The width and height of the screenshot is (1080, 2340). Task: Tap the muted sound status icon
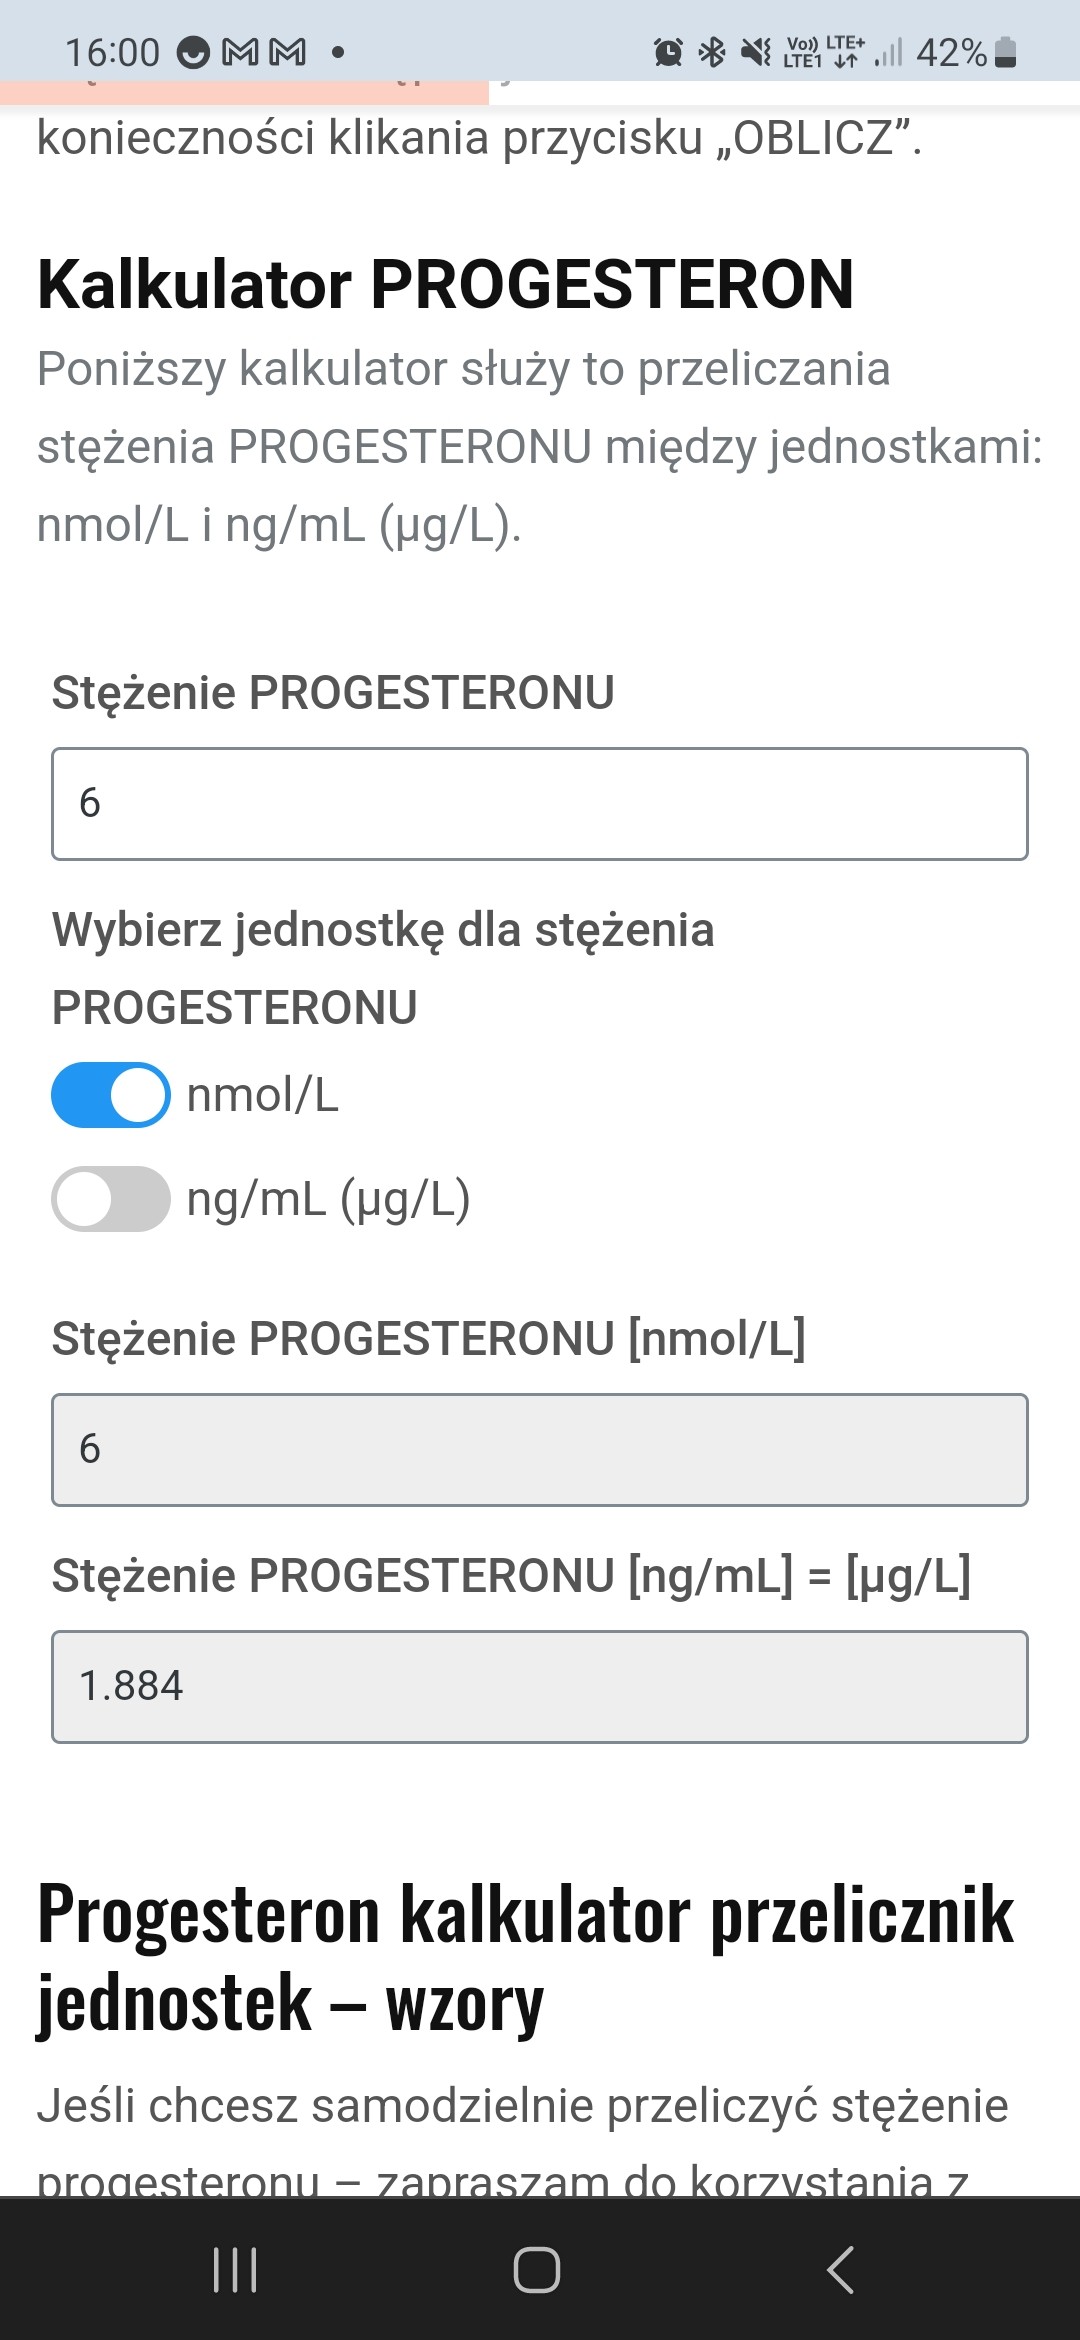pyautogui.click(x=756, y=52)
